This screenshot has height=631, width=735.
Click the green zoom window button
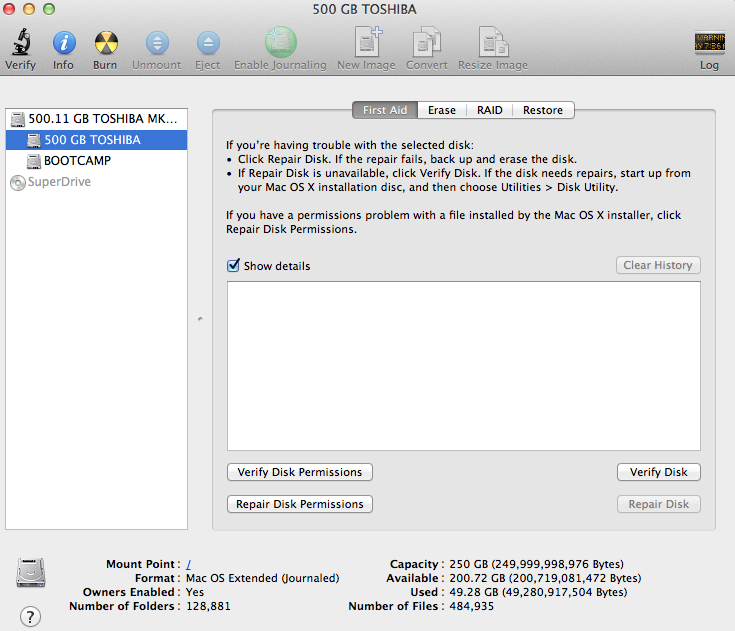(49, 9)
